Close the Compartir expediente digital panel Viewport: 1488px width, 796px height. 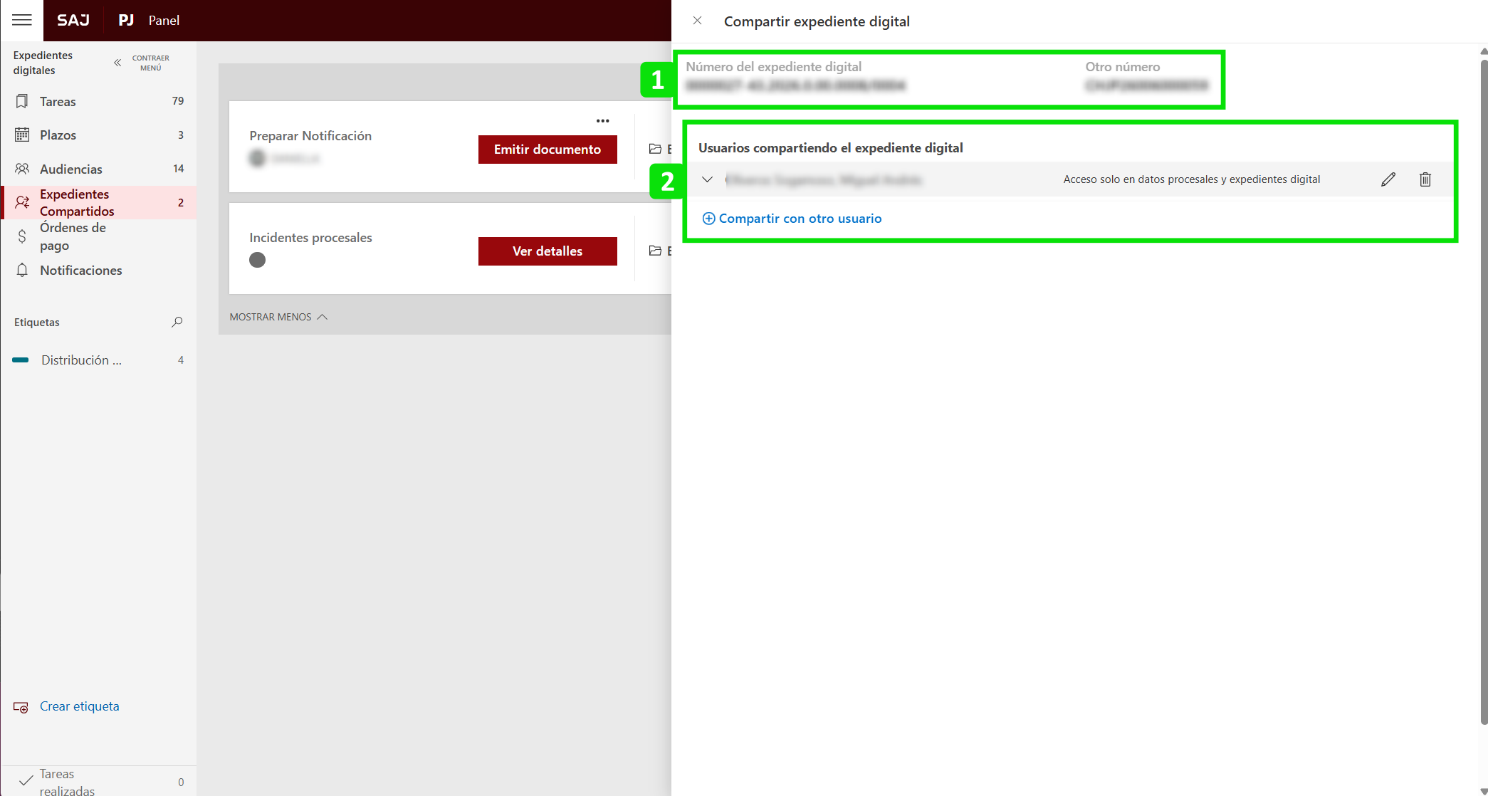[x=697, y=21]
